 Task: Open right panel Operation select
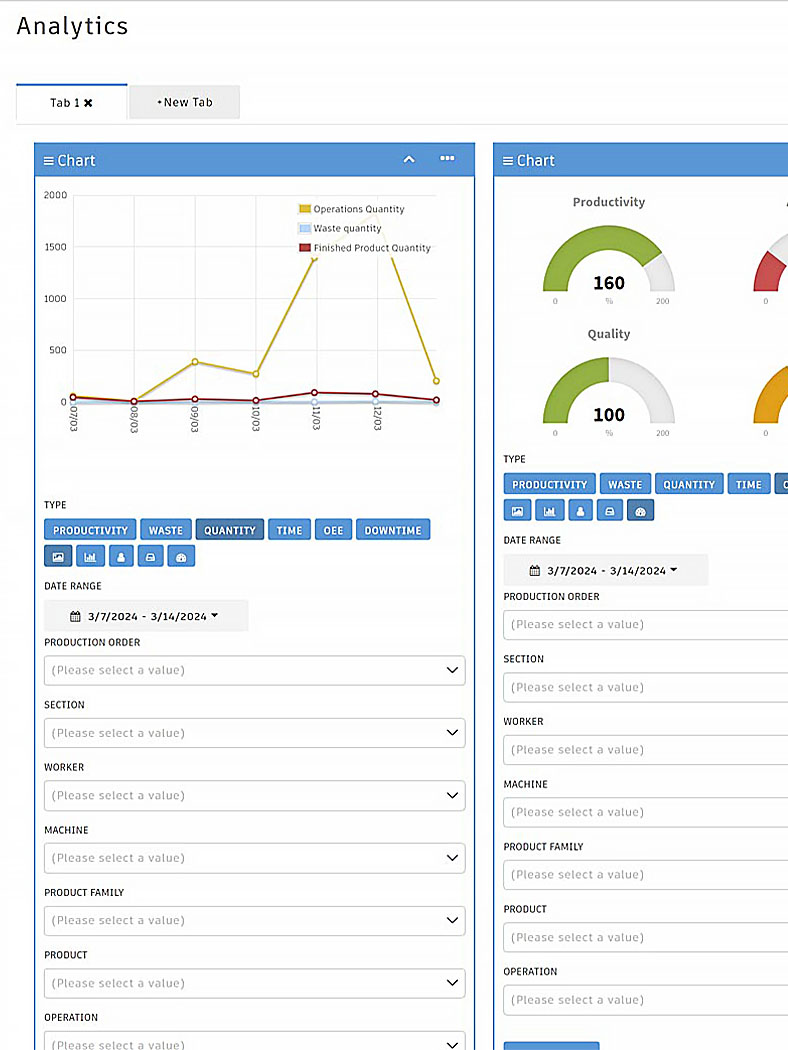pyautogui.click(x=645, y=1000)
